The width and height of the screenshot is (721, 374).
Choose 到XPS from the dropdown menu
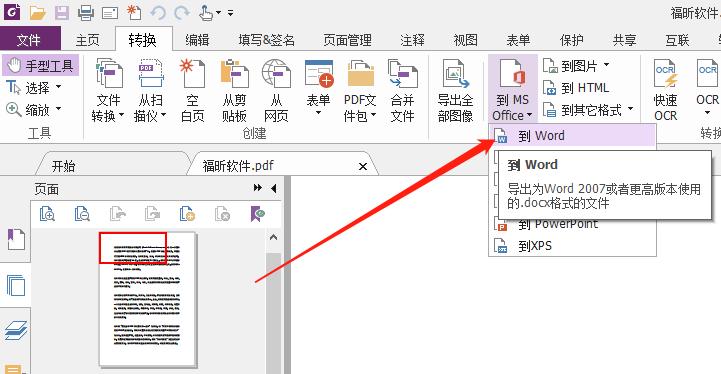tap(572, 246)
